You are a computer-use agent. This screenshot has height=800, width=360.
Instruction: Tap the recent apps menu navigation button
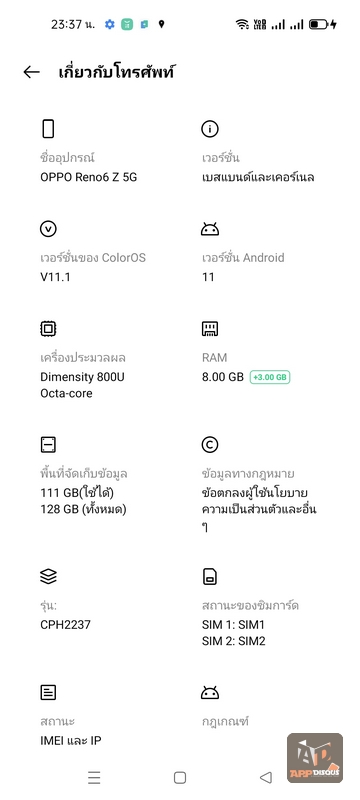tap(94, 778)
